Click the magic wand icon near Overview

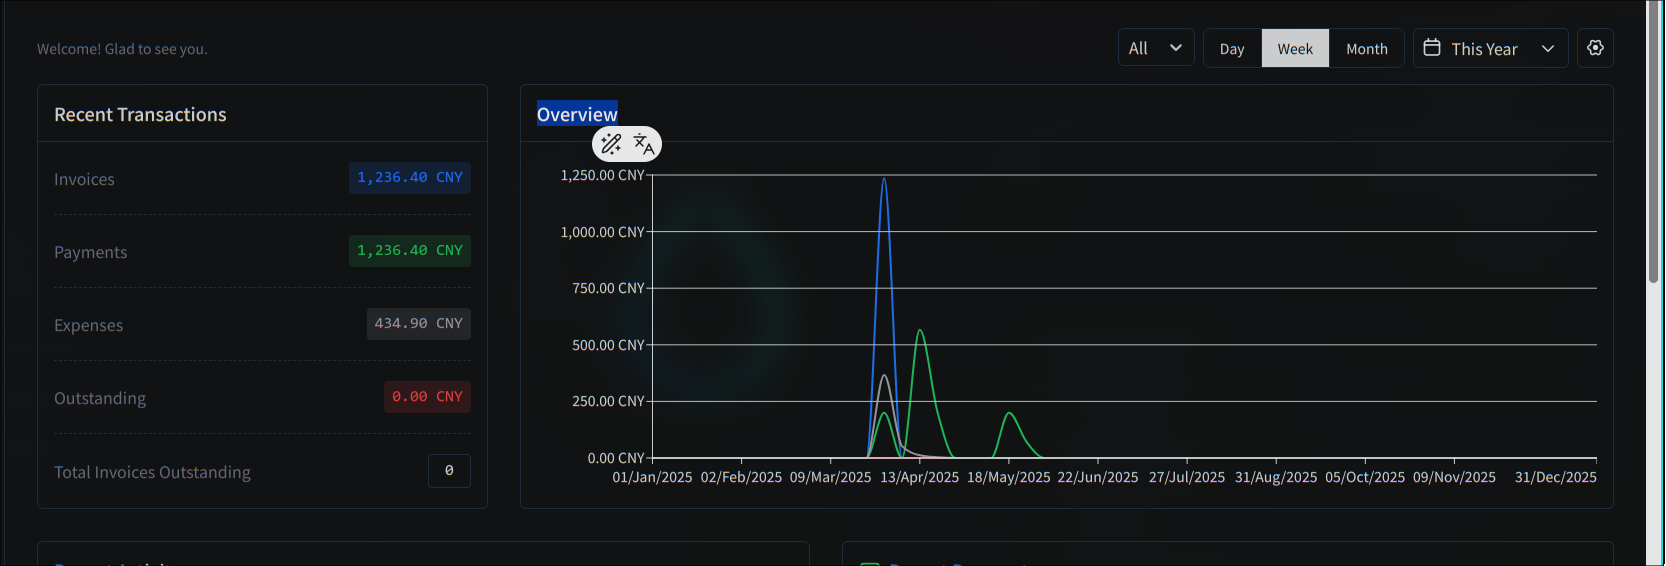pos(611,144)
